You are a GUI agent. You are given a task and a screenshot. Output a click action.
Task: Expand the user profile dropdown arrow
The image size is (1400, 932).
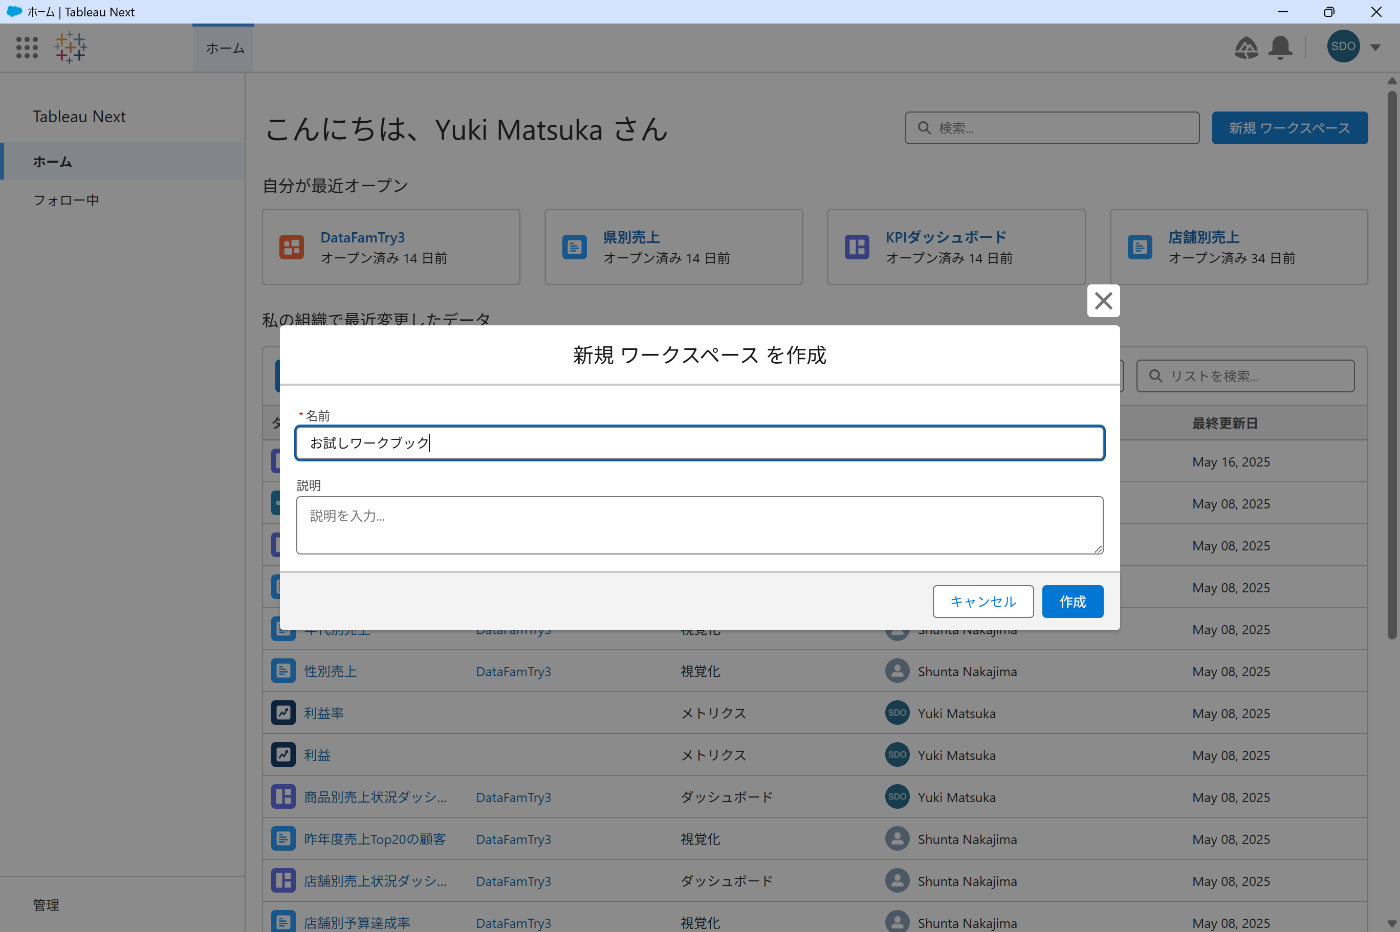click(x=1375, y=47)
